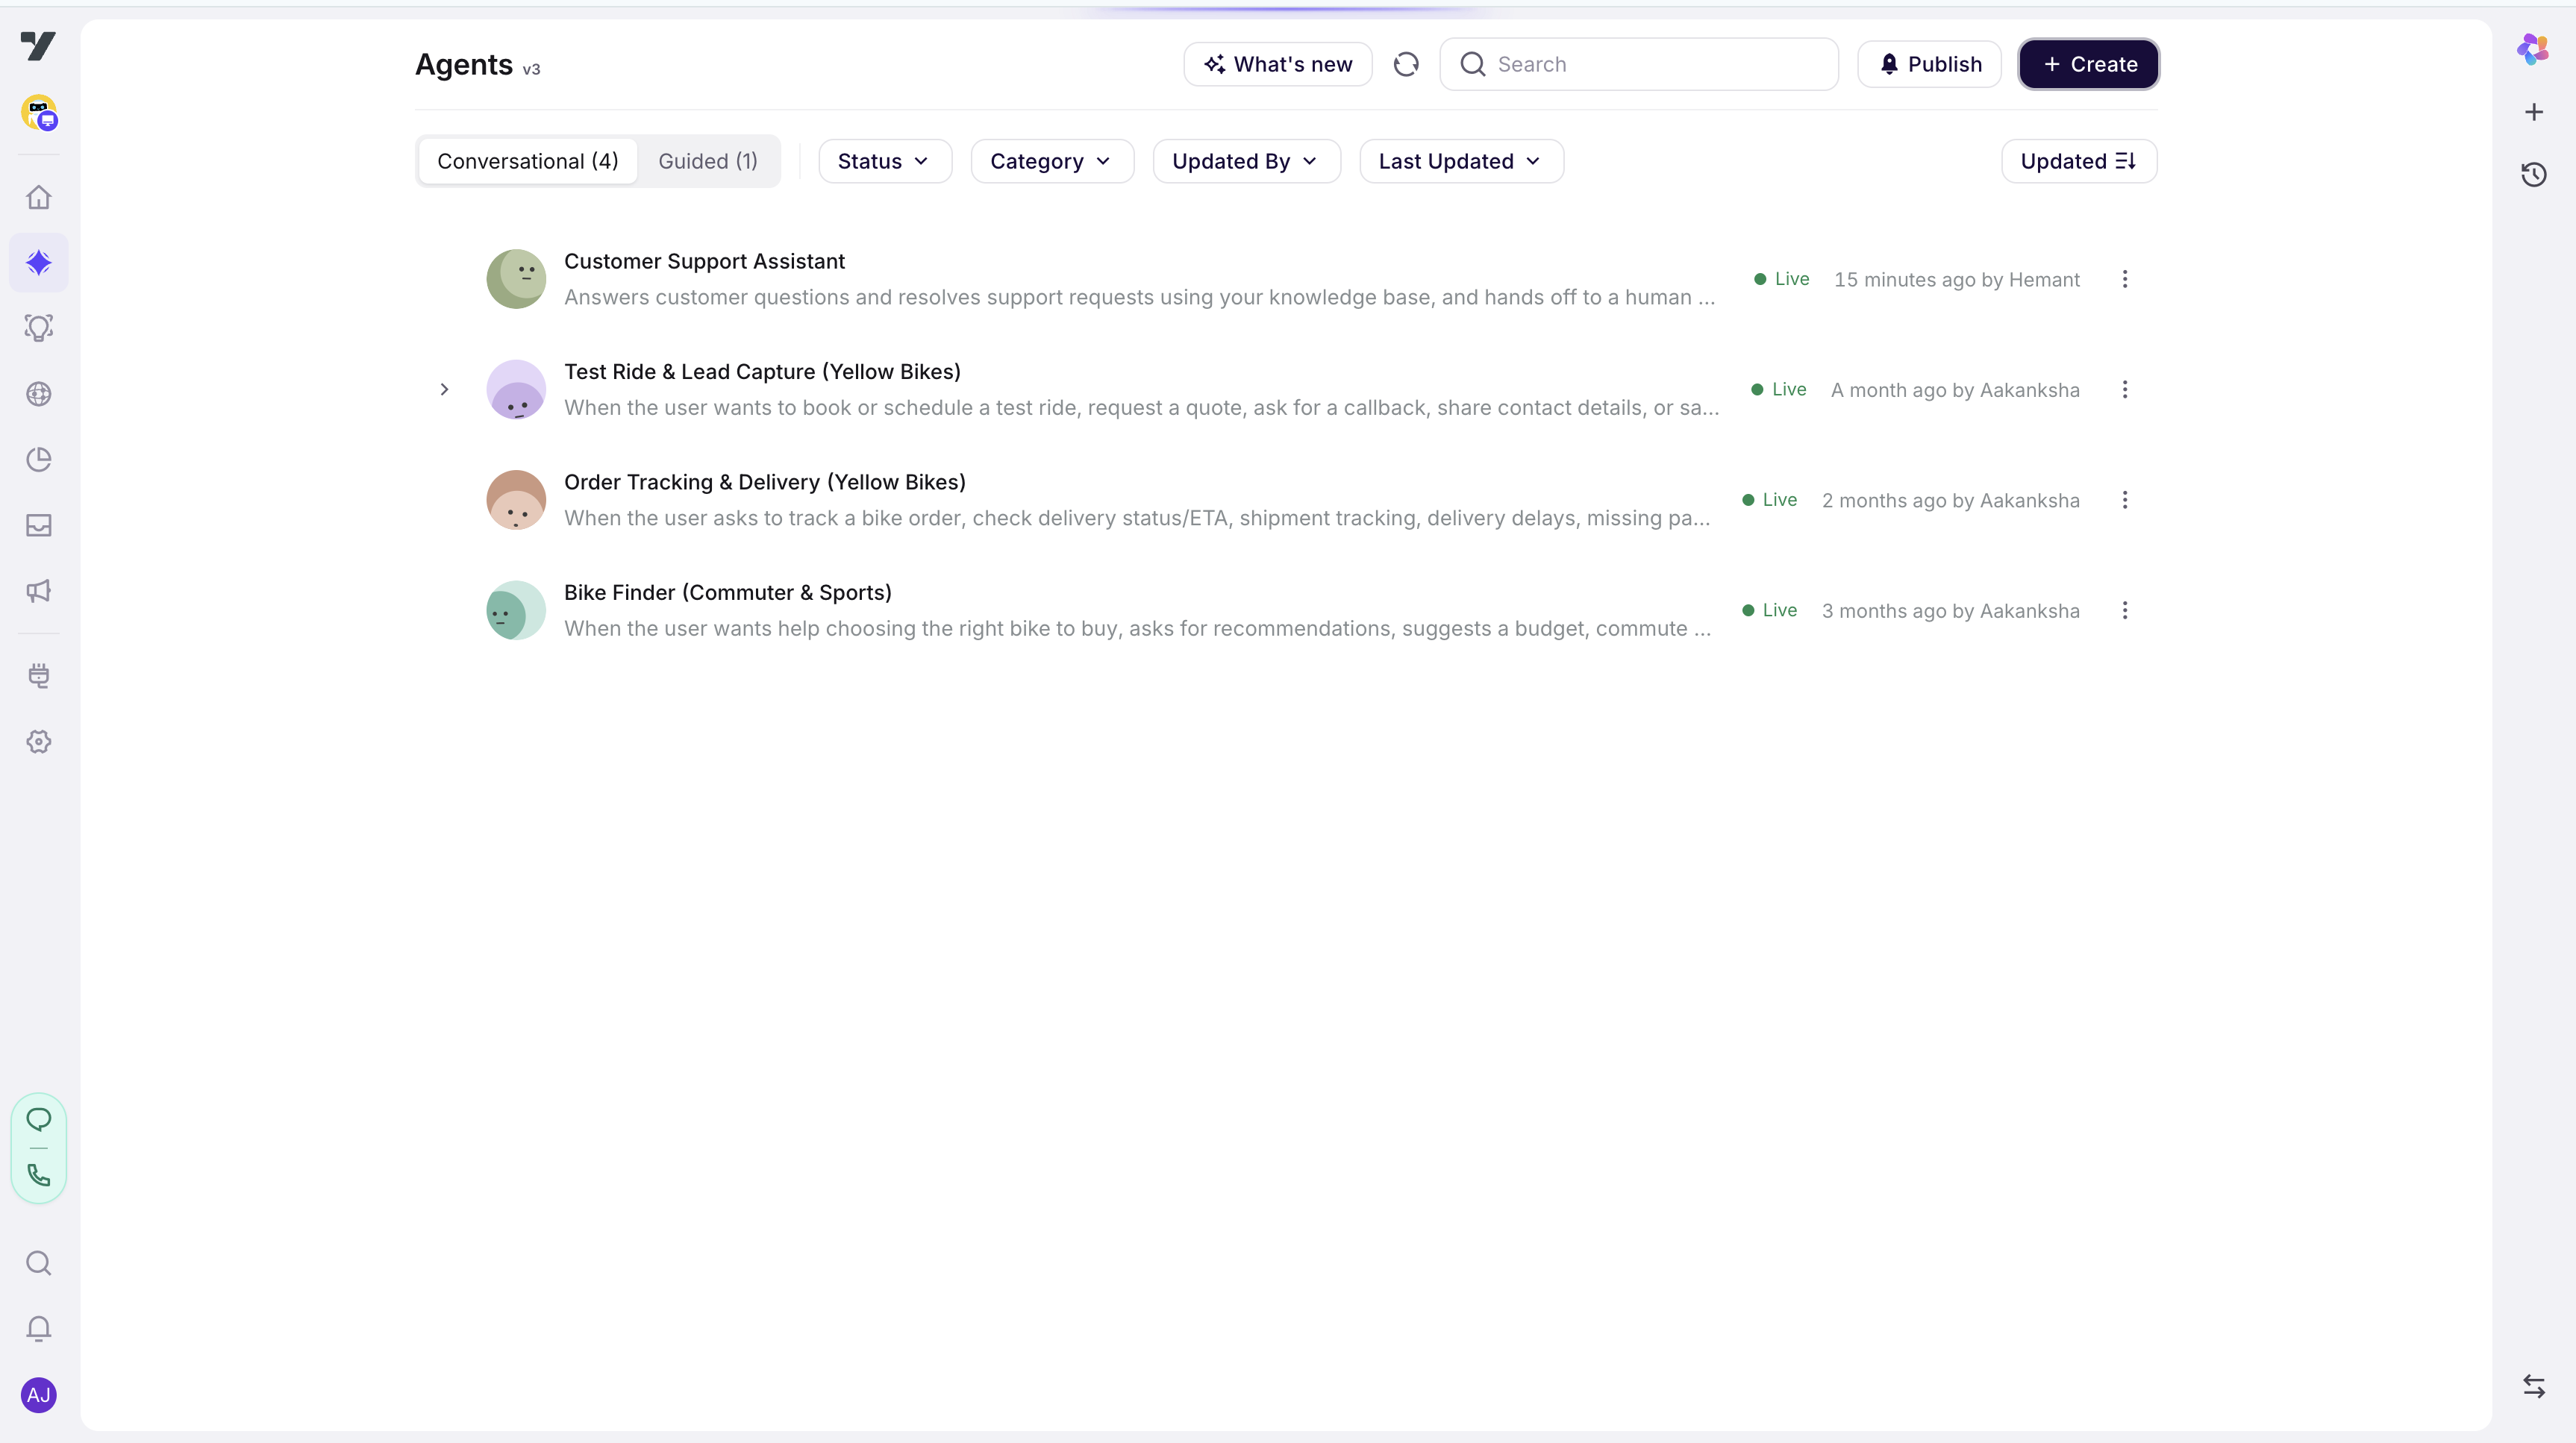Click the swap arrows icon bottom right

pos(2533,1386)
